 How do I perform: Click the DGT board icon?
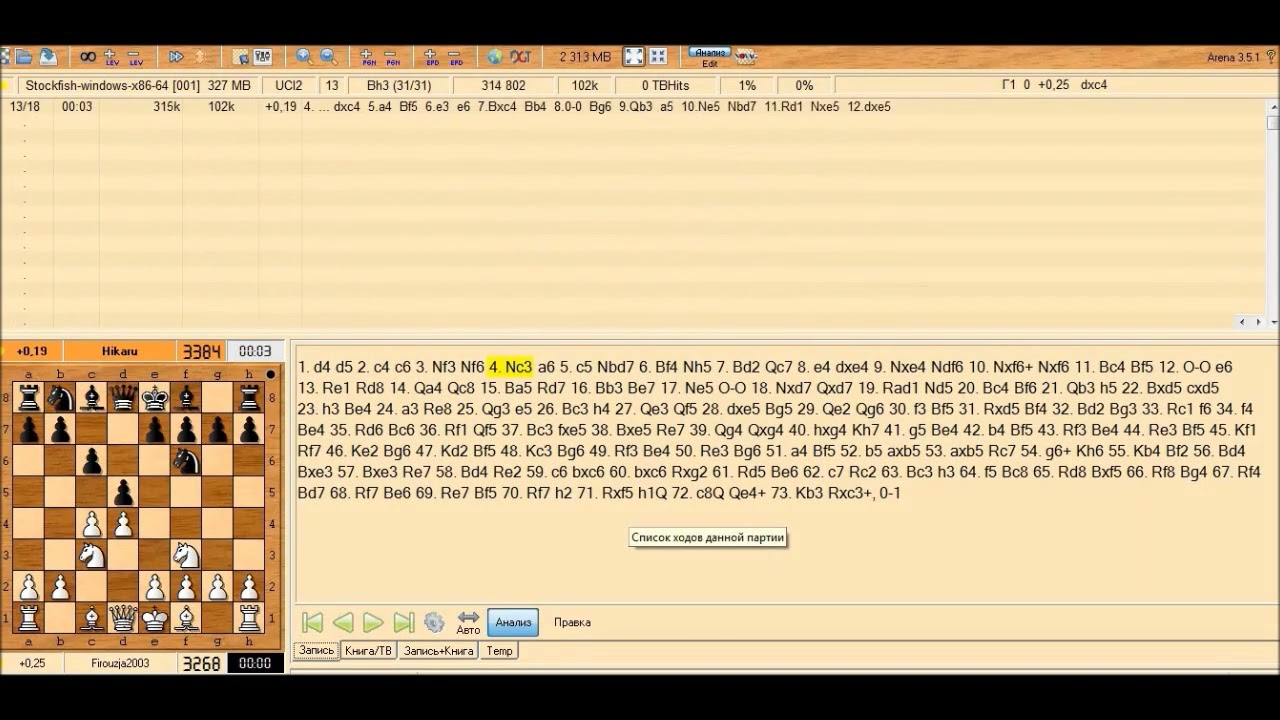tap(520, 57)
